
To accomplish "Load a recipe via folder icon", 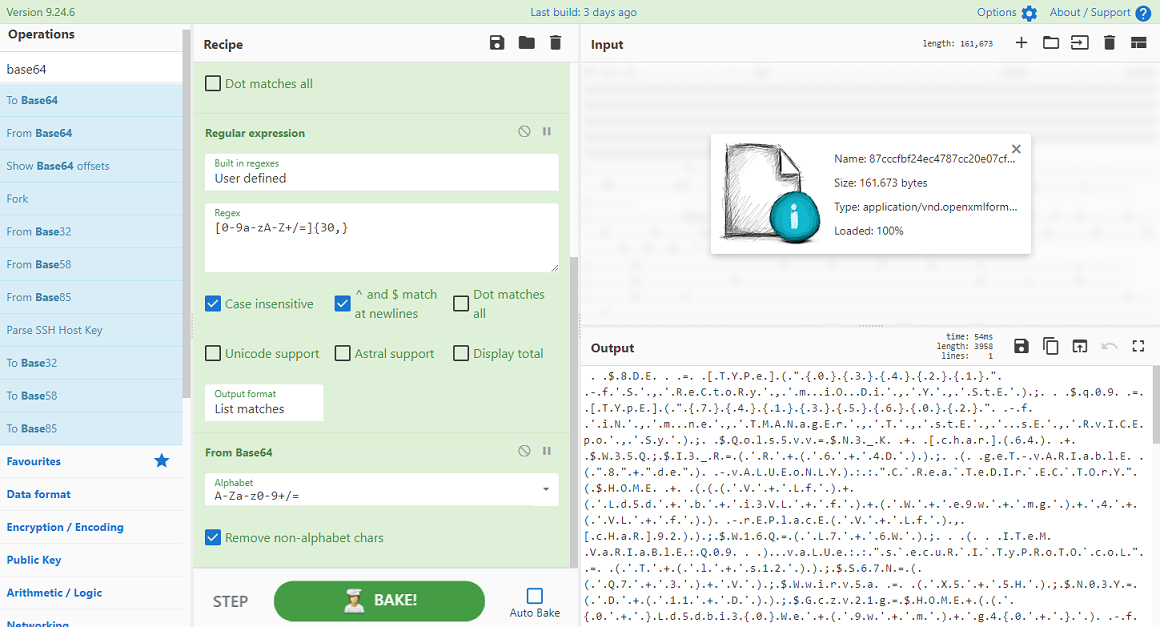I will 527,43.
